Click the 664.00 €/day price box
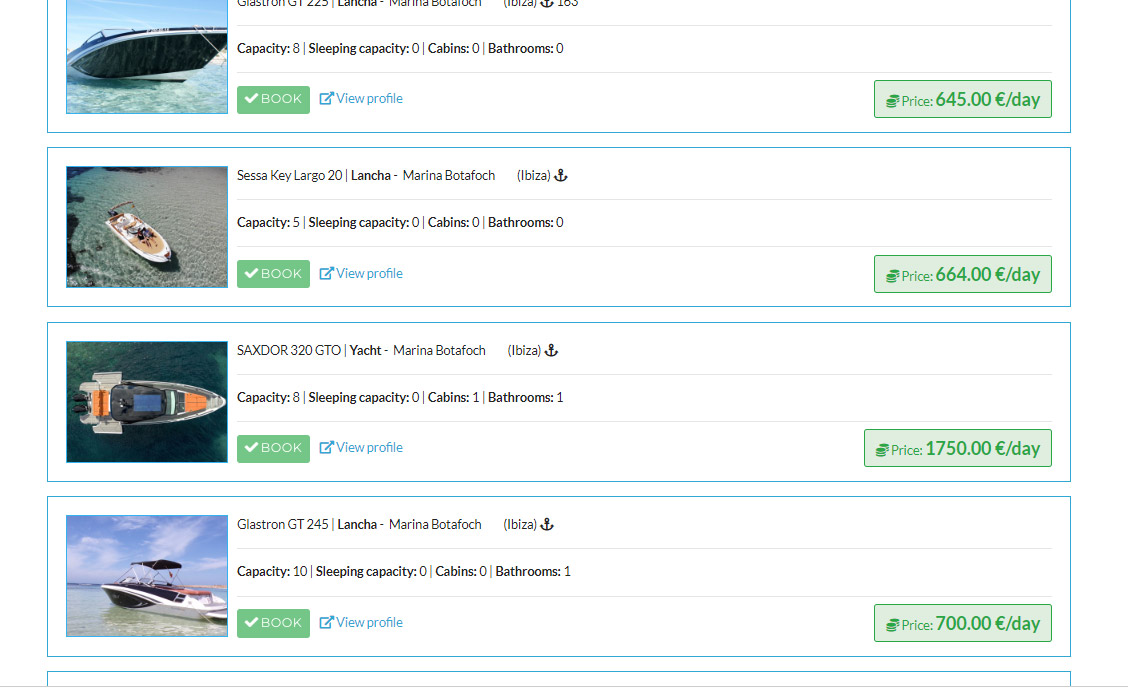Viewport: 1128px width, 690px height. click(963, 274)
